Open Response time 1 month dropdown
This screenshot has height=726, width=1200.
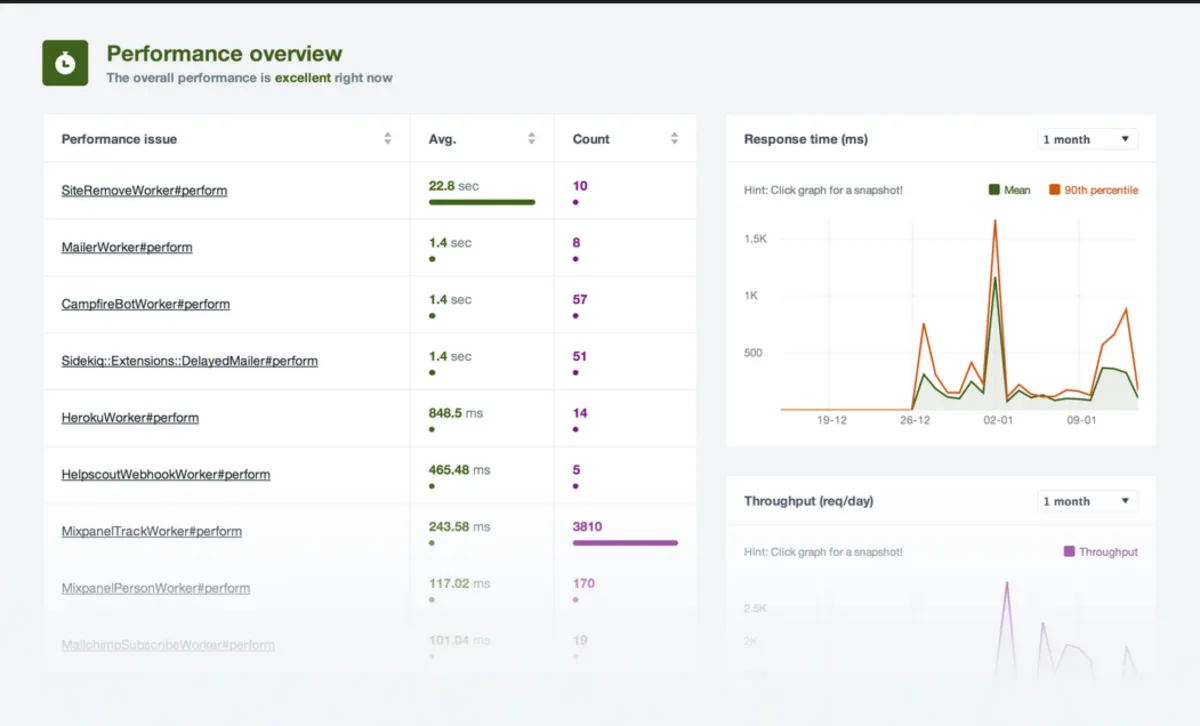pos(1086,139)
